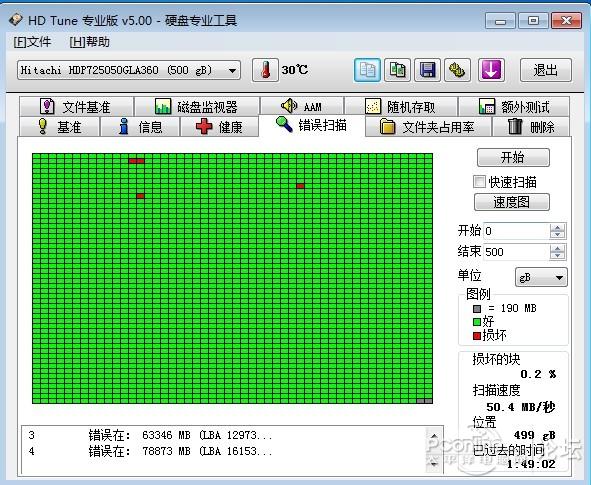Click the purple down-arrow icon
The height and width of the screenshot is (485, 591).
pyautogui.click(x=491, y=70)
